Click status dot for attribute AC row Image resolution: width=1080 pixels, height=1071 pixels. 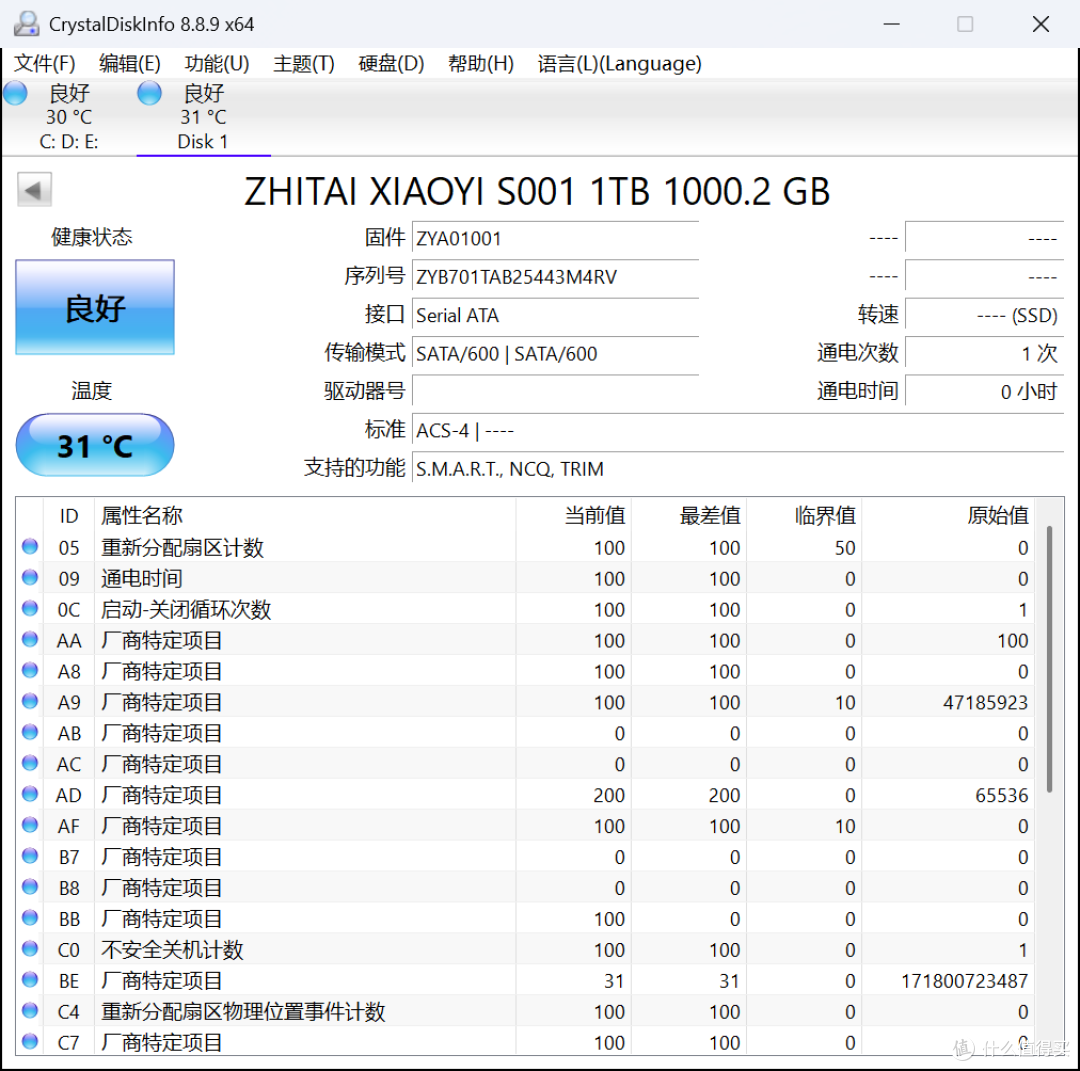point(30,763)
